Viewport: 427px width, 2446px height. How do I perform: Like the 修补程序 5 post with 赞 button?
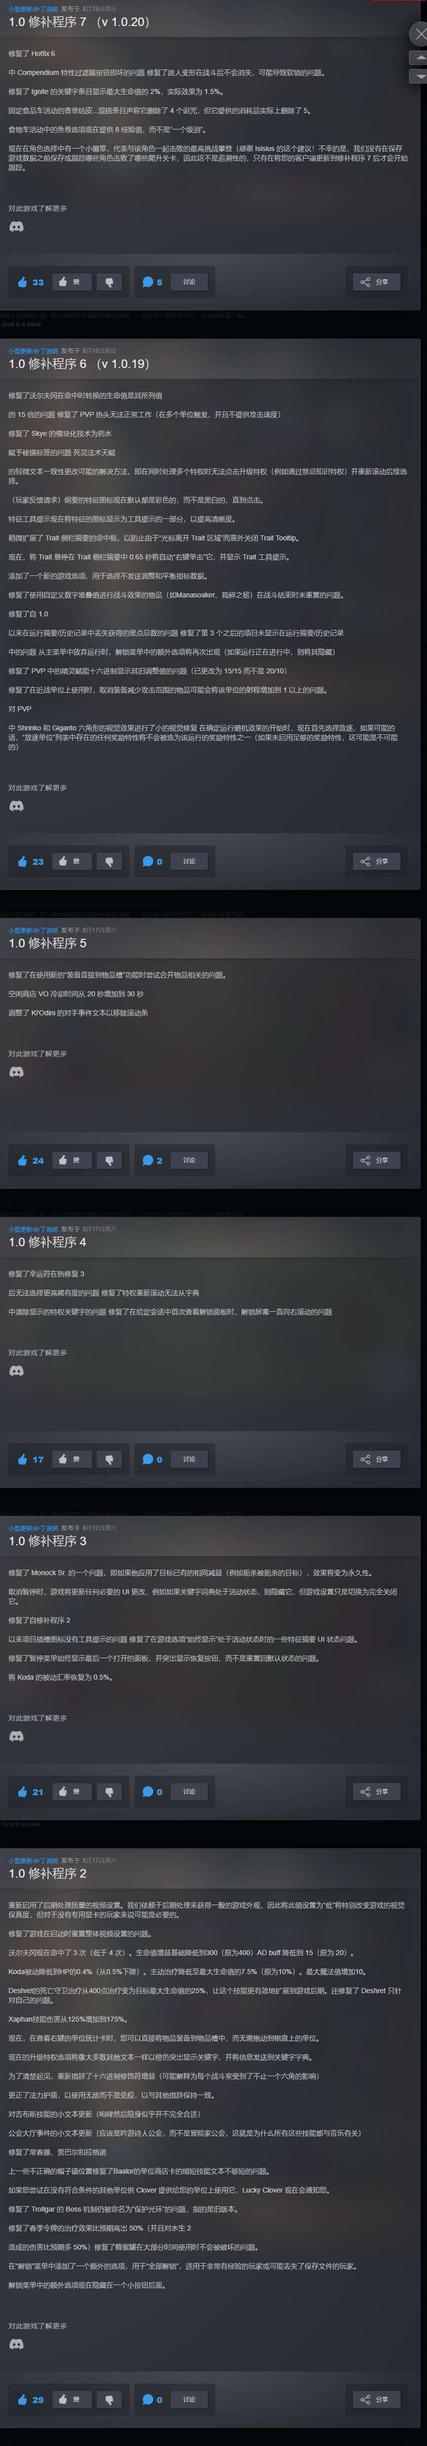tap(71, 1160)
